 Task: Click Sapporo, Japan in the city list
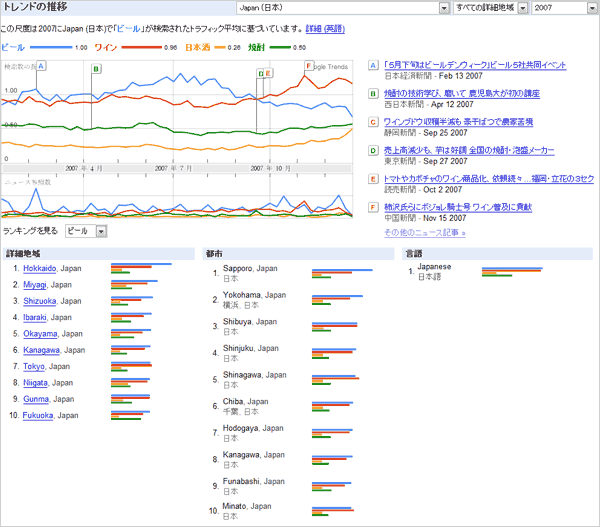250,269
